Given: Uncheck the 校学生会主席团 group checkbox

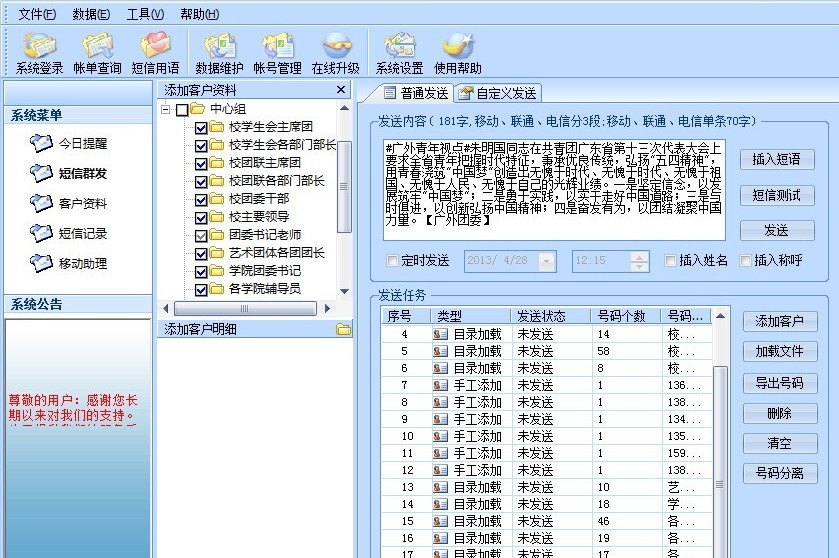Looking at the screenshot, I should (201, 128).
